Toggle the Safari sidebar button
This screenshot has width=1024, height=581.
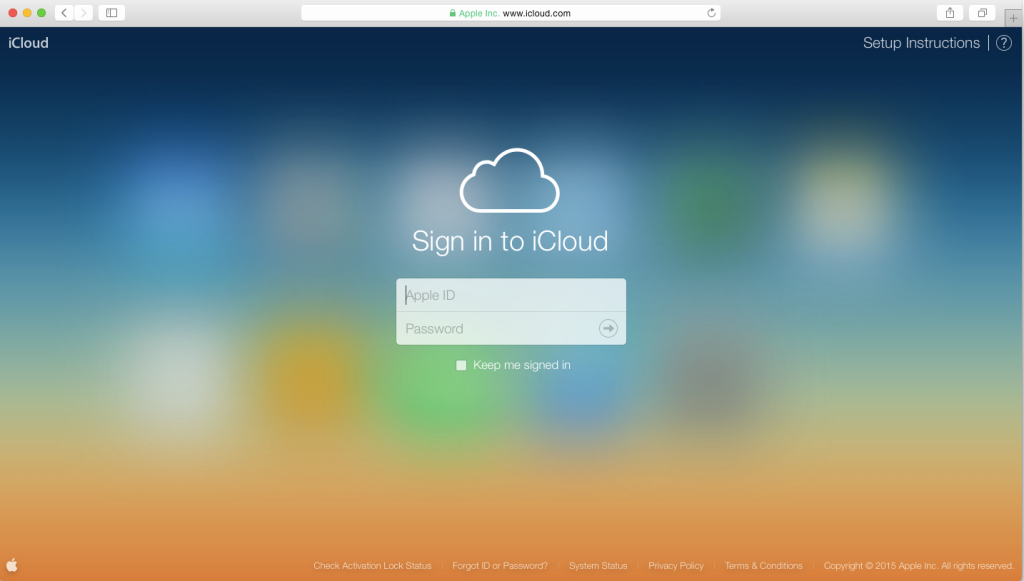click(x=112, y=13)
